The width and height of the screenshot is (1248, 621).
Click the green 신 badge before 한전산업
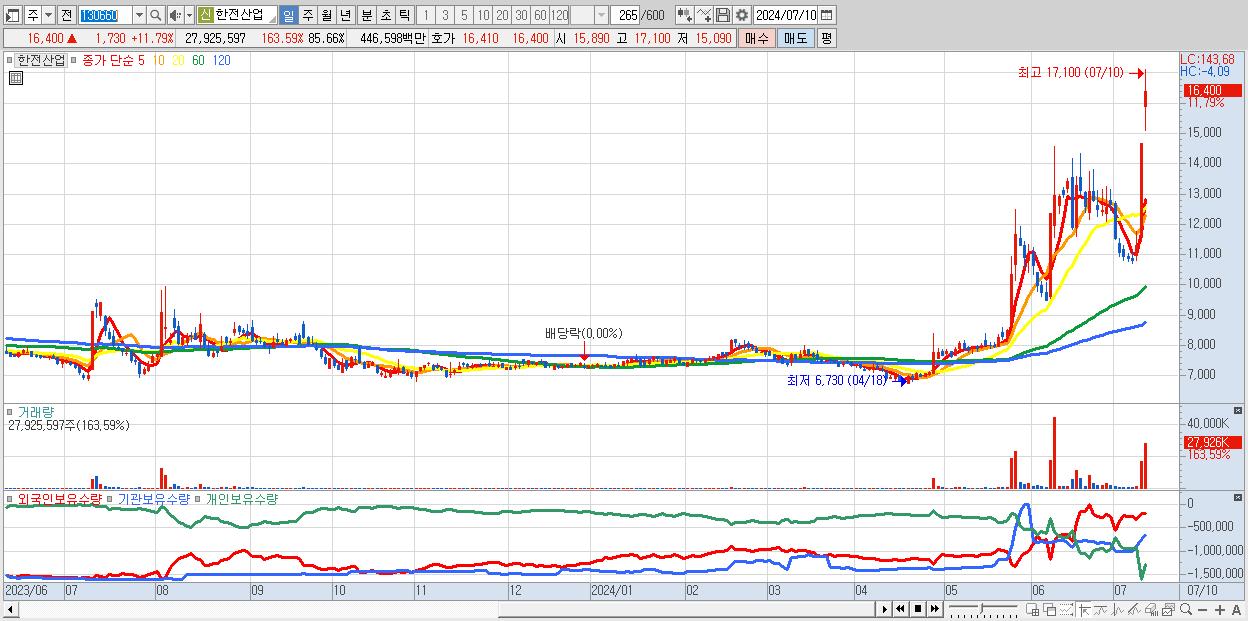205,15
